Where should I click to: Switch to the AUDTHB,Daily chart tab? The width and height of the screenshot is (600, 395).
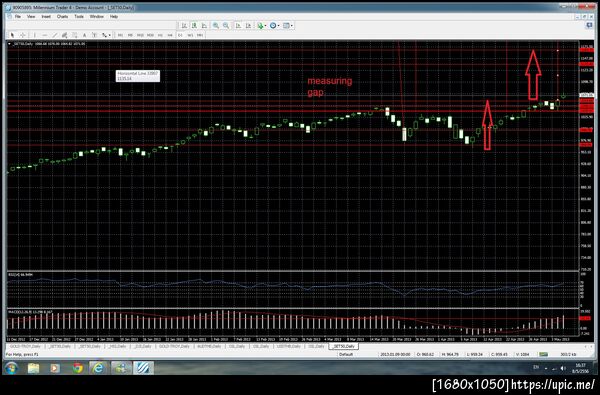[x=209, y=346]
